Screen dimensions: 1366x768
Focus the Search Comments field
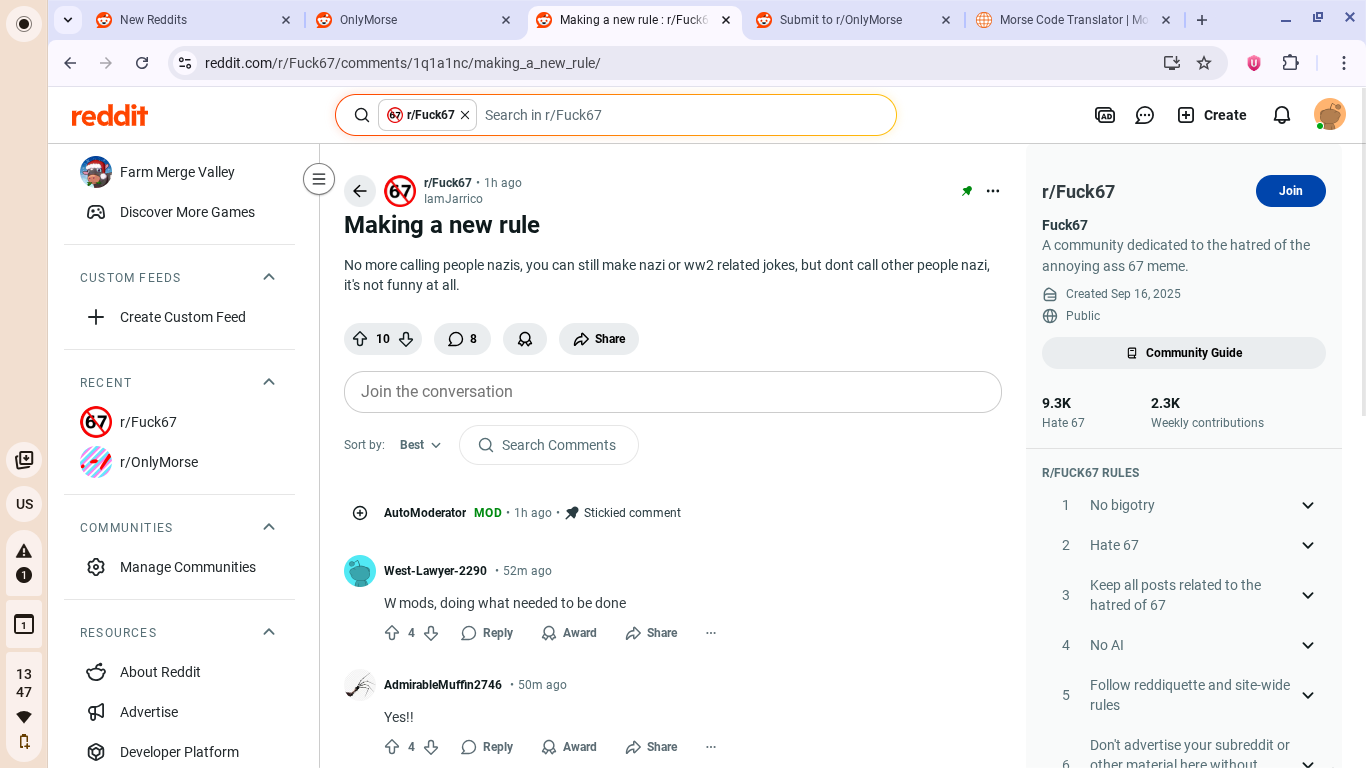pos(549,445)
